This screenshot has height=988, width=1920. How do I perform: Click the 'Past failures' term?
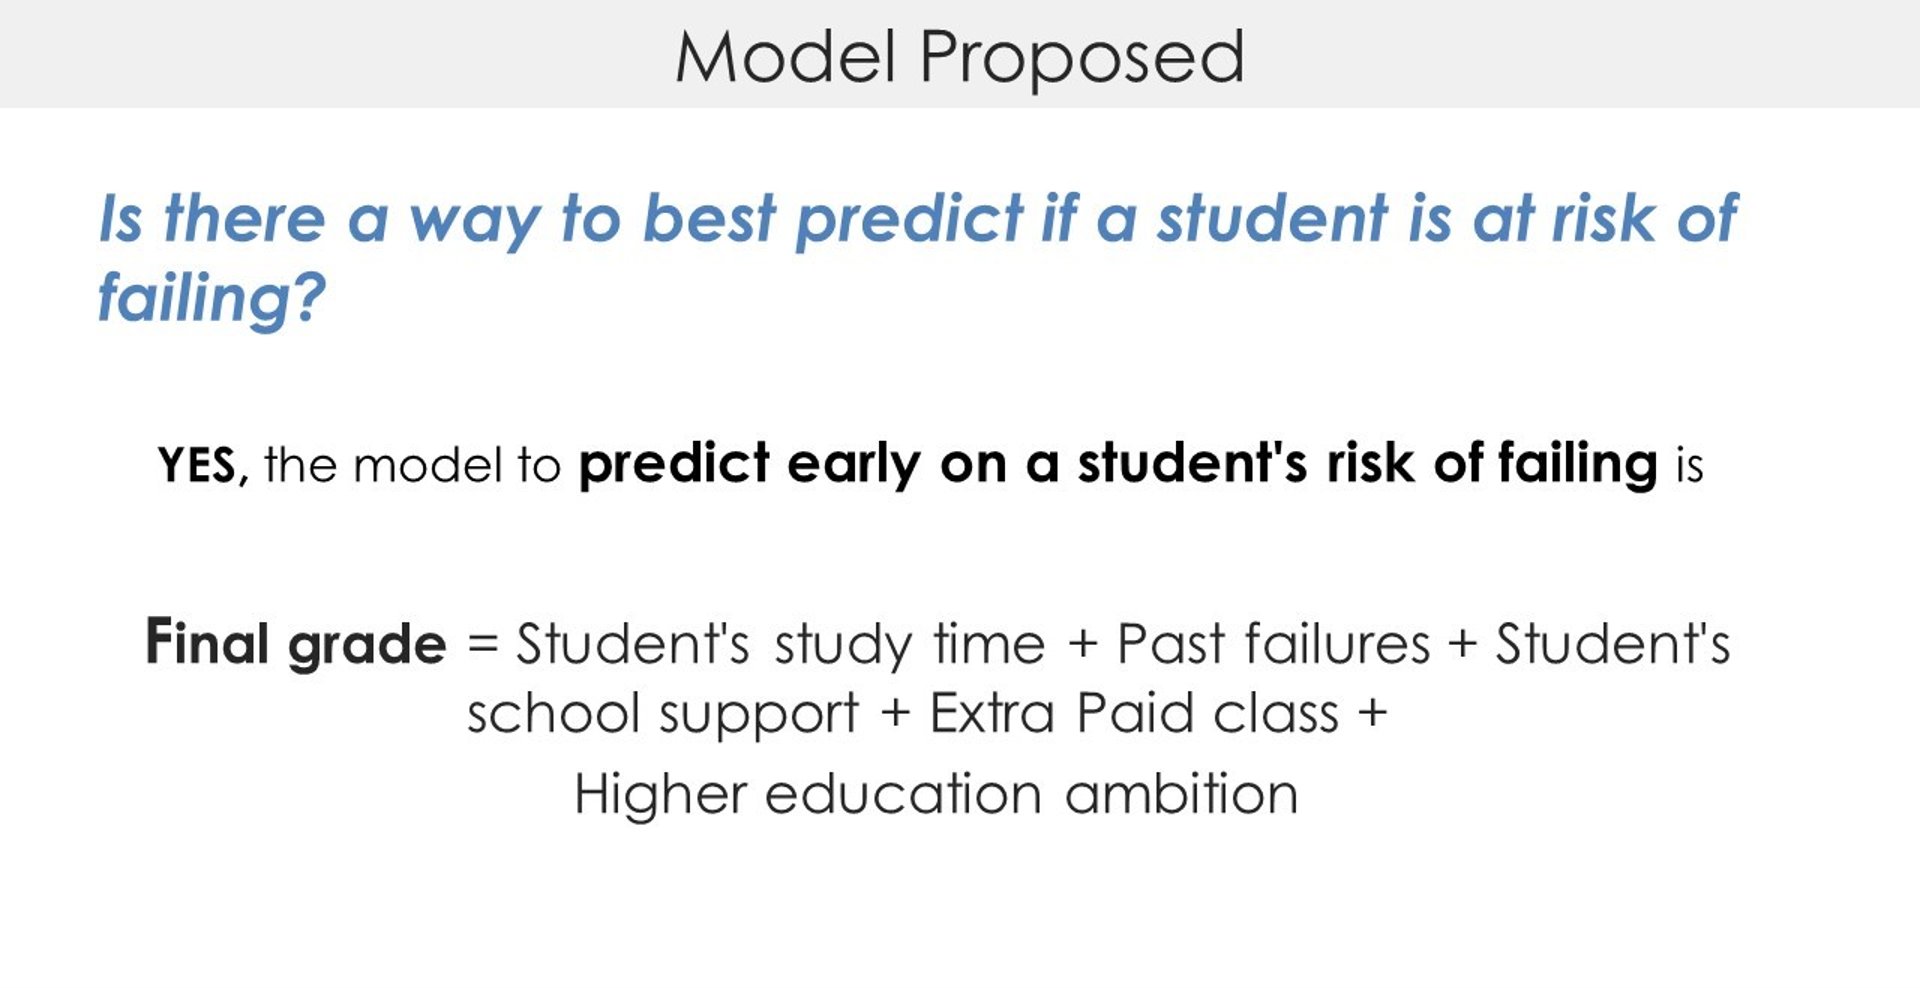[x=1274, y=644]
